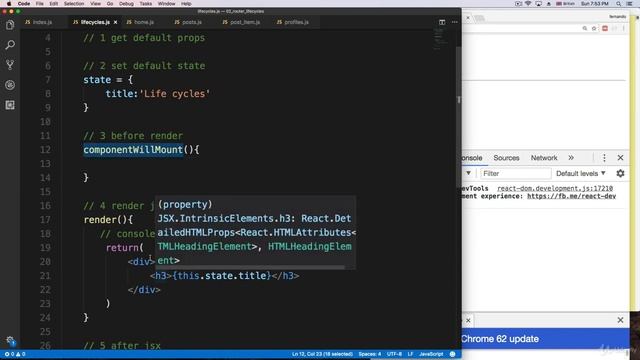Viewport: 640px width, 360px height.
Task: Change the end of line sequence LF
Action: point(410,354)
